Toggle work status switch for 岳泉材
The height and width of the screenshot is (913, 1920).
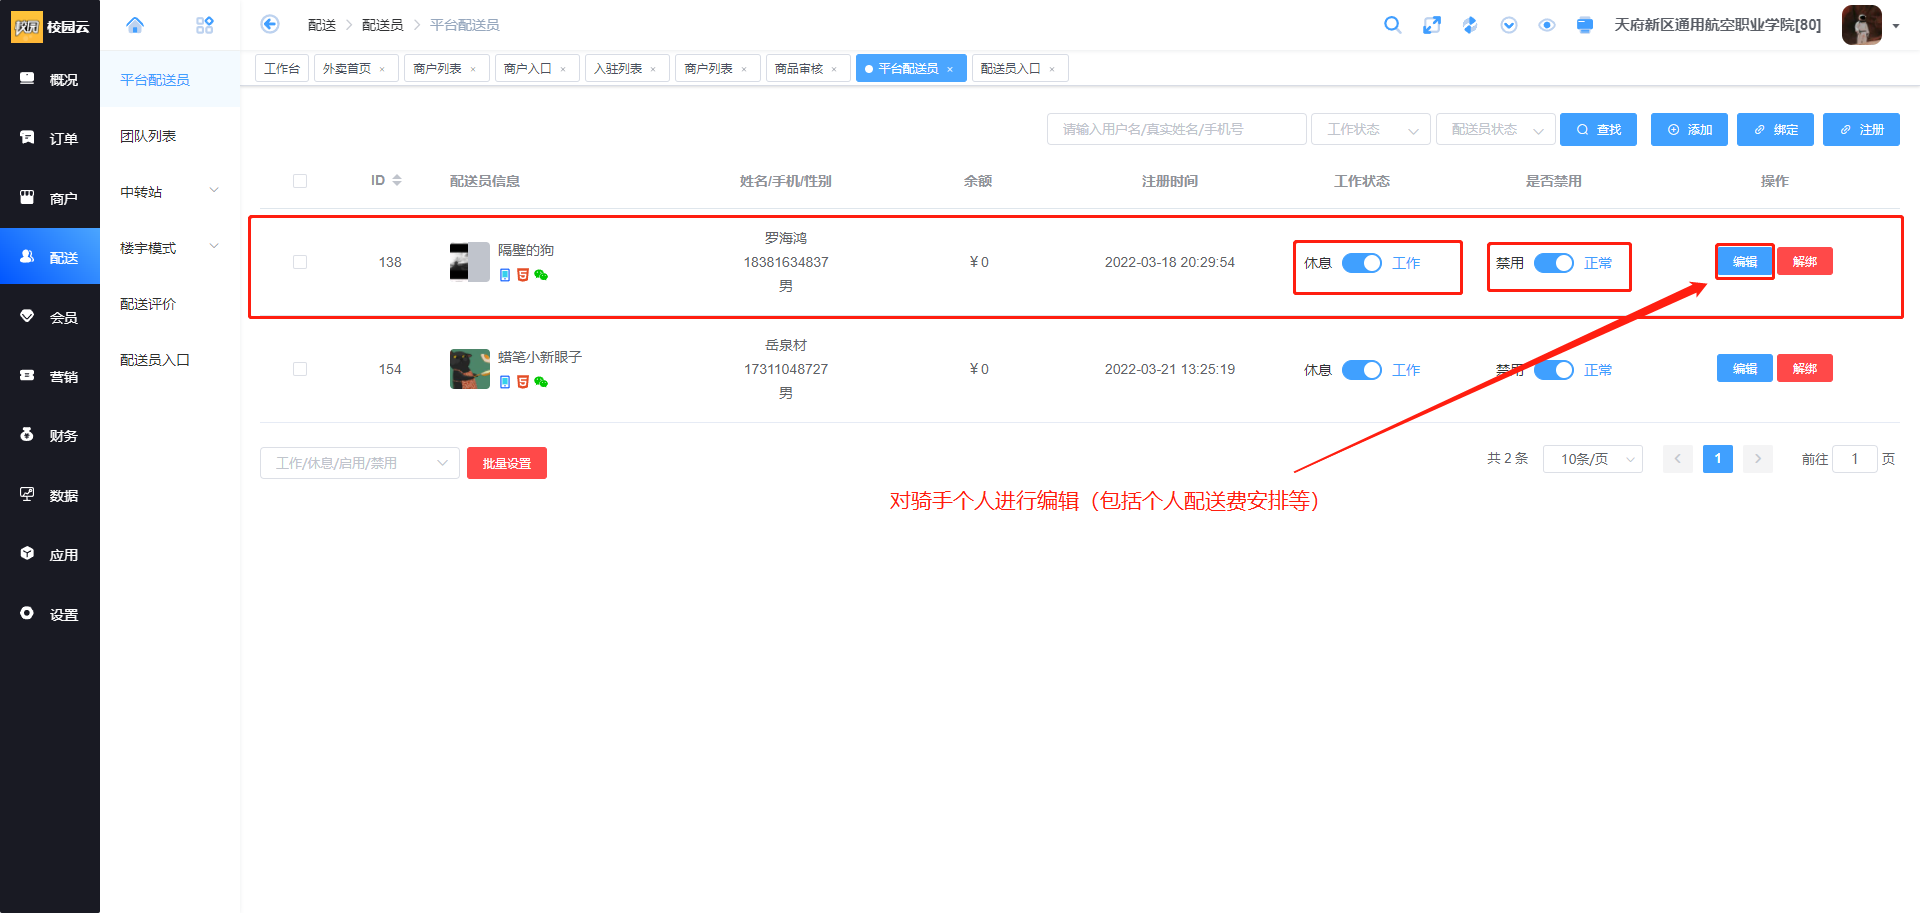pos(1361,370)
